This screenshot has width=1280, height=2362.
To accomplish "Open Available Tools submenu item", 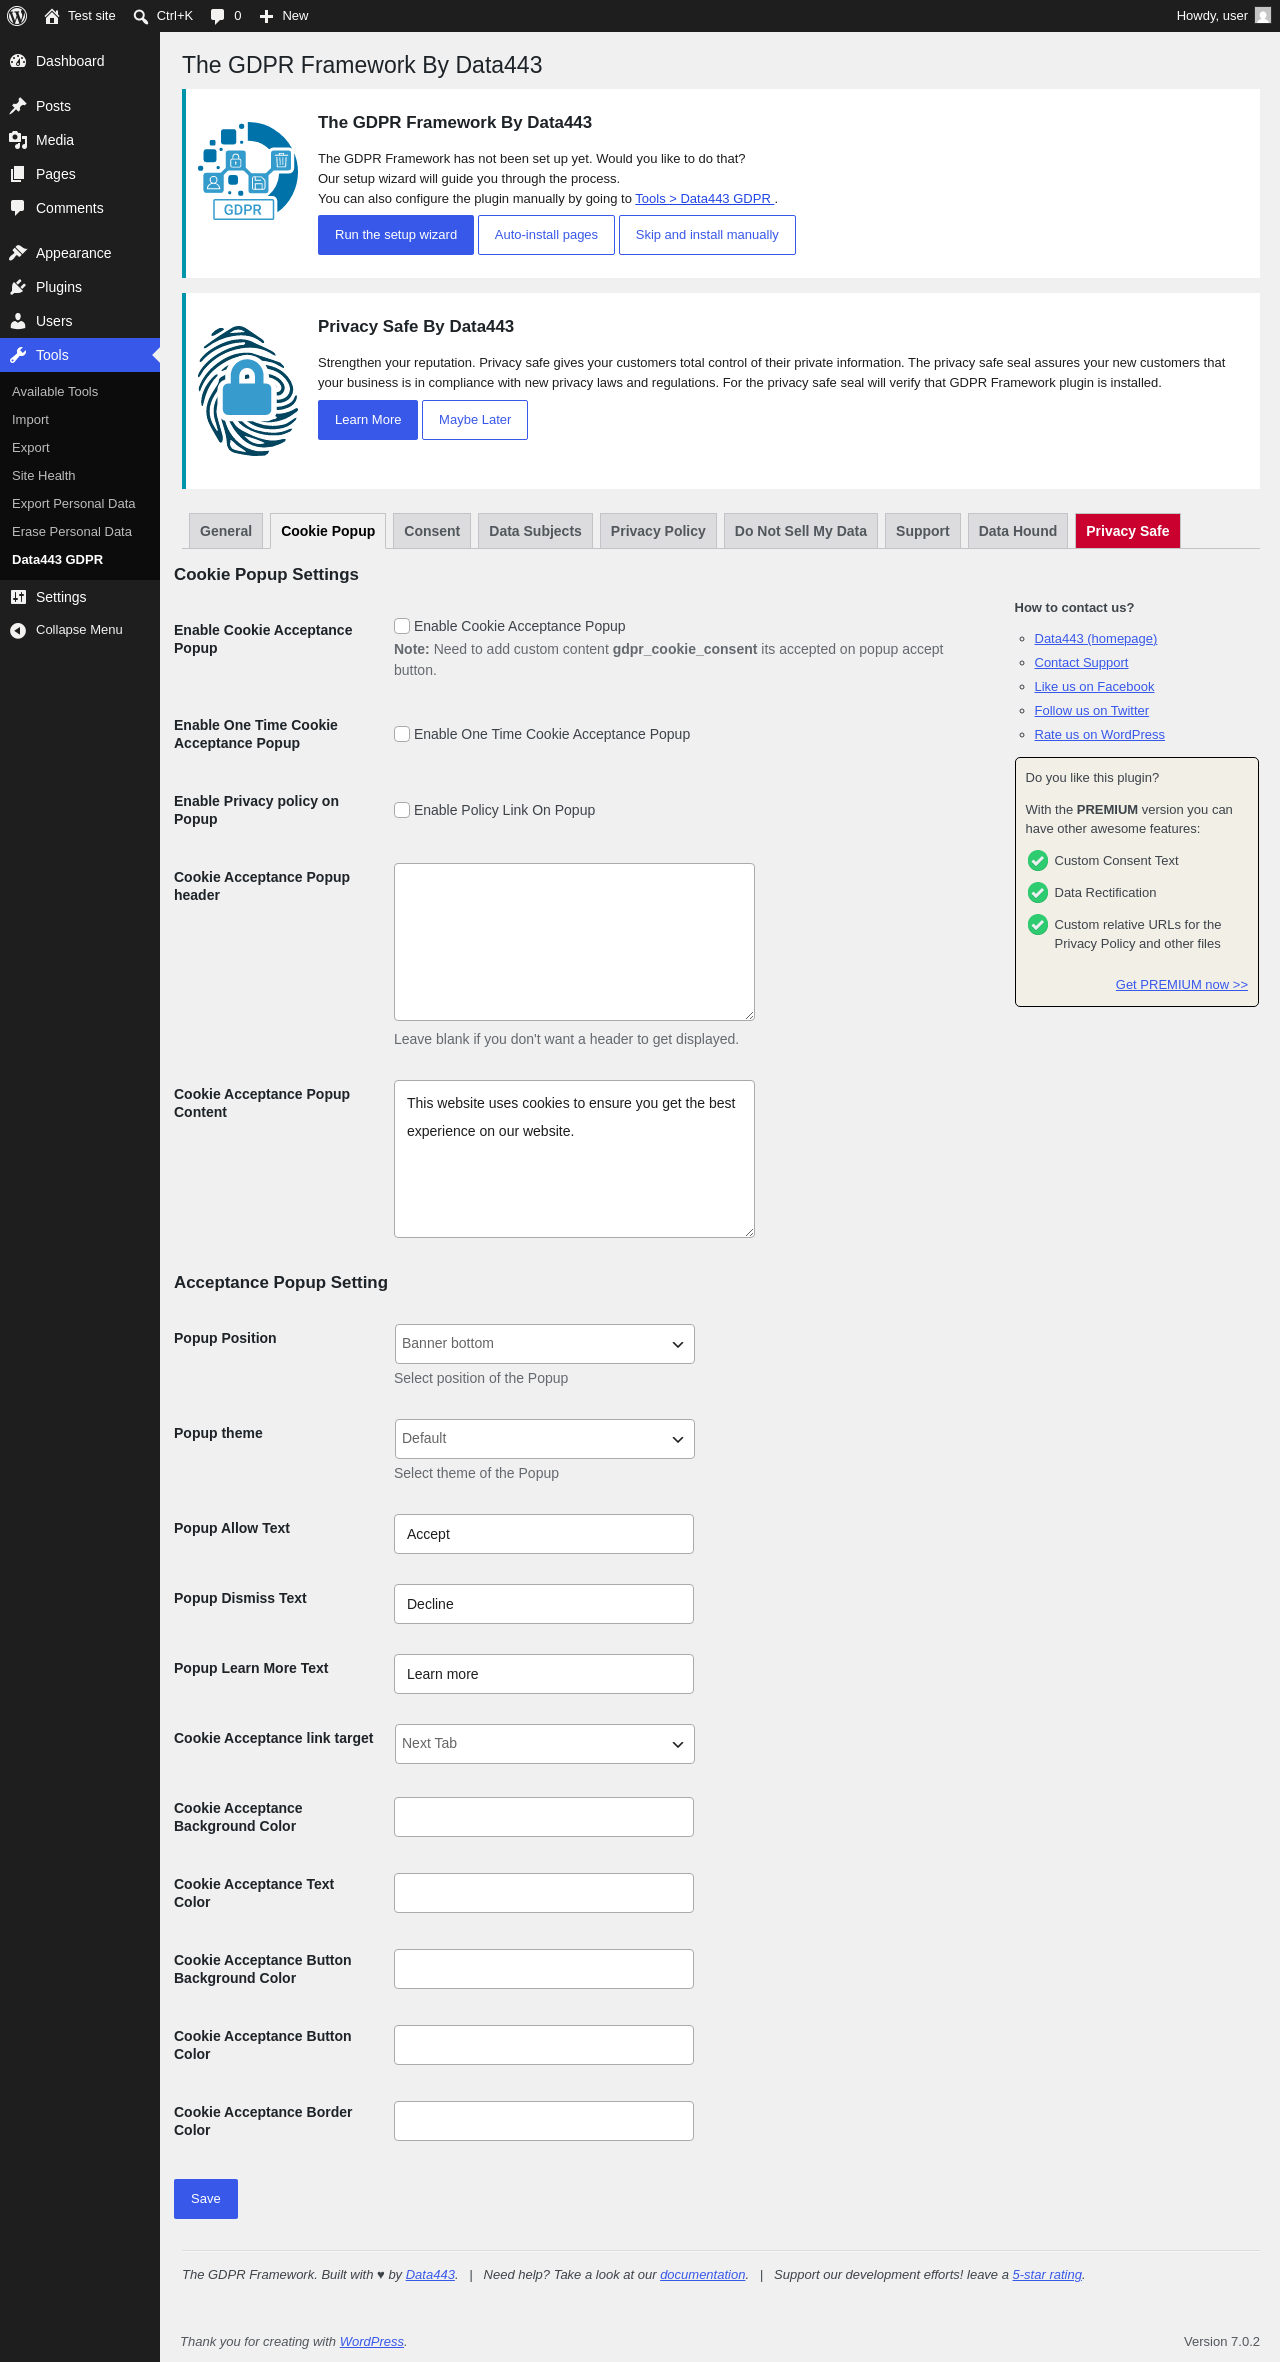I will 80,392.
